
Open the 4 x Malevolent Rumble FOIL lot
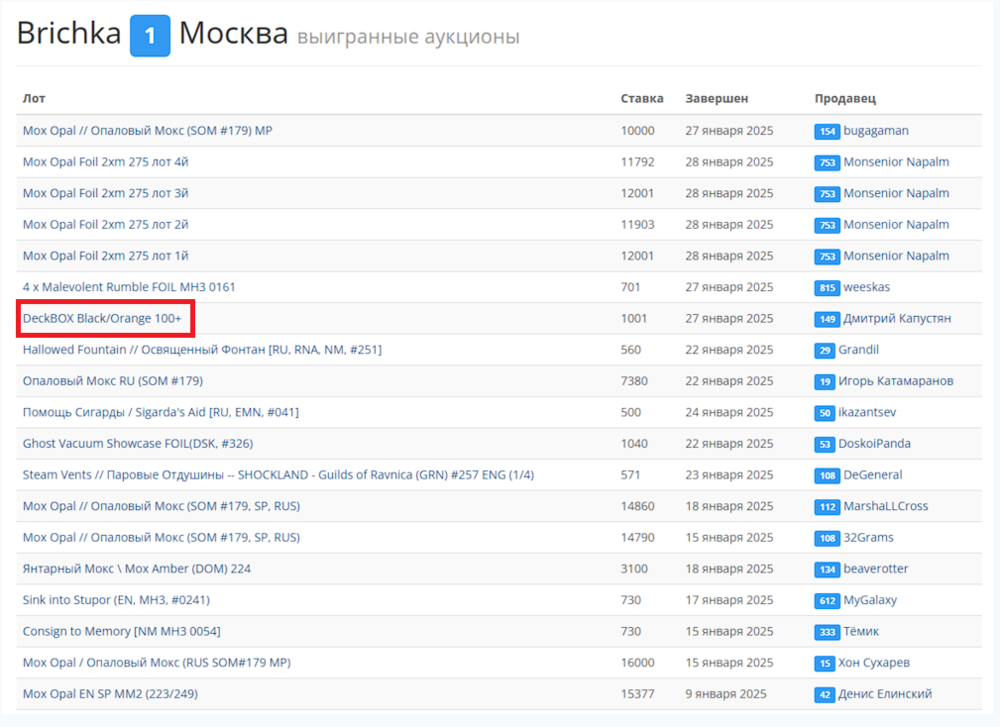(129, 287)
